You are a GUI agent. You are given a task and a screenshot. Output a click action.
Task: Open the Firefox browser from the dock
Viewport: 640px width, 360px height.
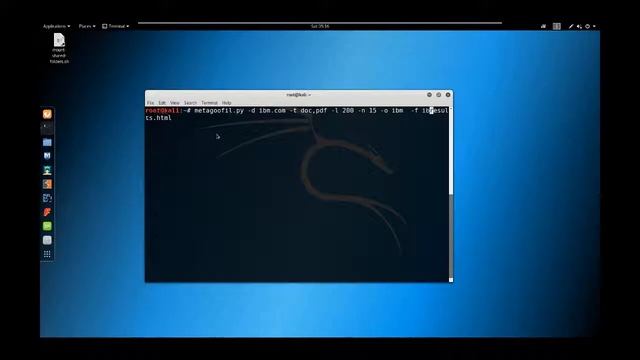(x=47, y=114)
